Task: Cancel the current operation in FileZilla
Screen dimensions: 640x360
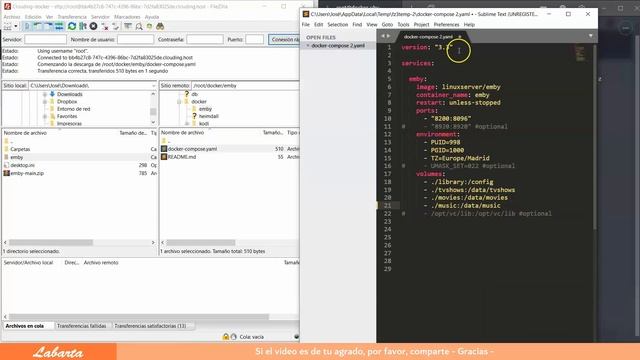Action: click(x=93, y=26)
